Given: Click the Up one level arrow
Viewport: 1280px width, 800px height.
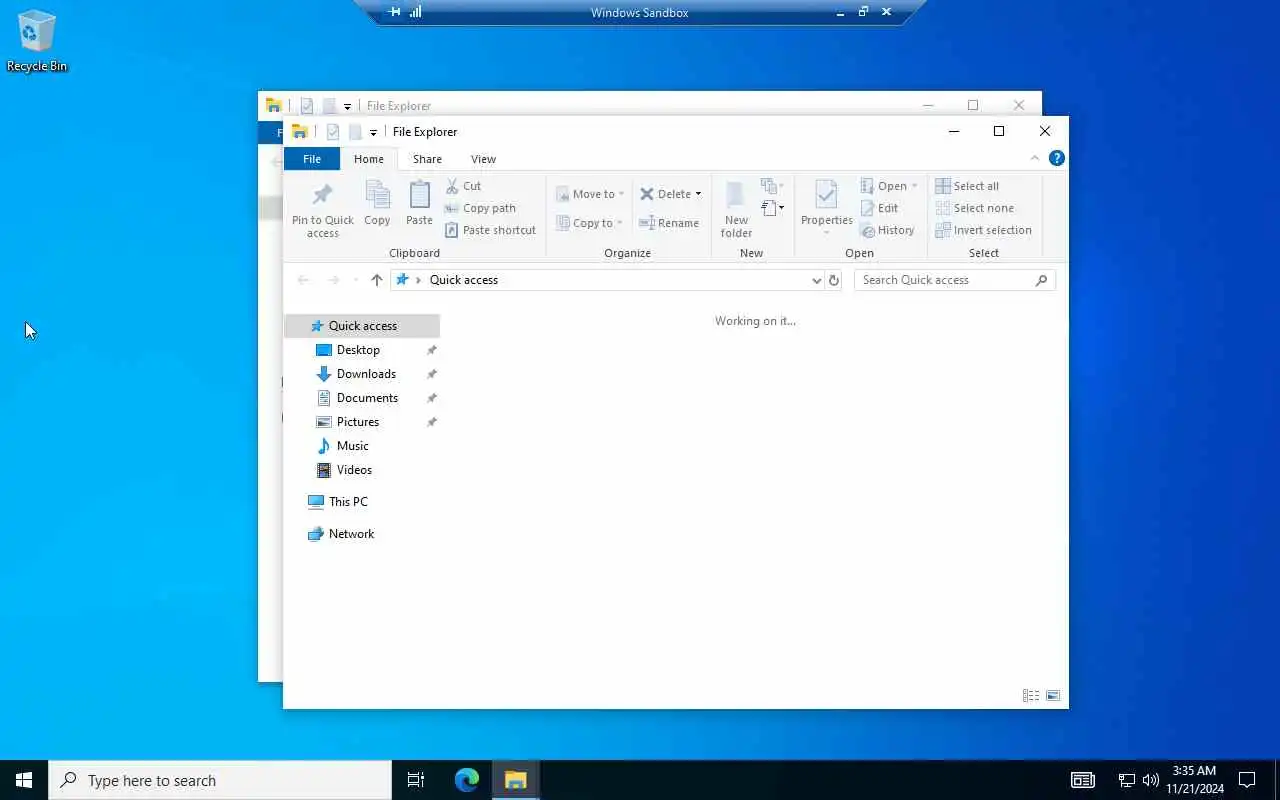Looking at the screenshot, I should point(376,280).
